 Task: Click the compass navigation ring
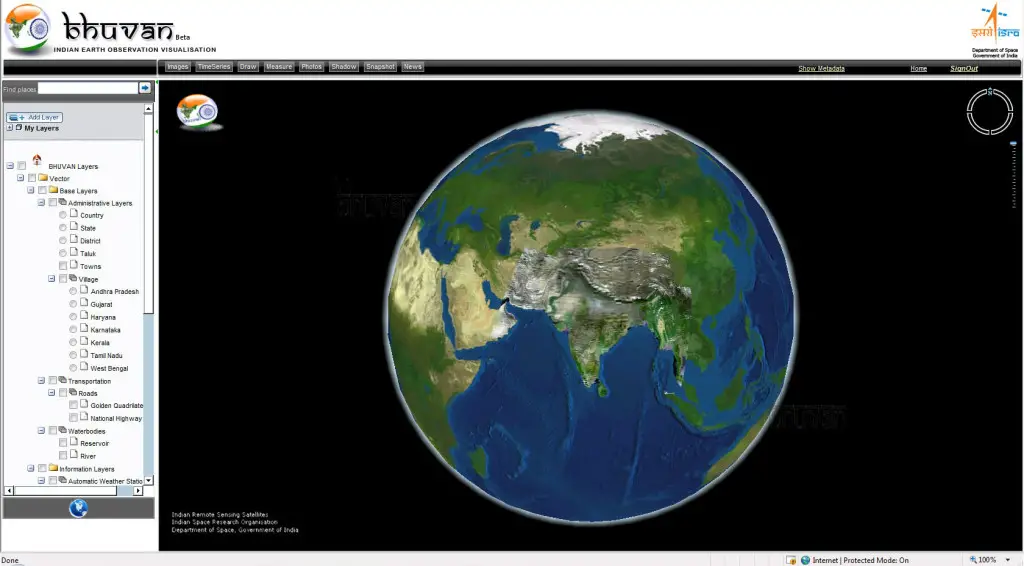coord(989,112)
